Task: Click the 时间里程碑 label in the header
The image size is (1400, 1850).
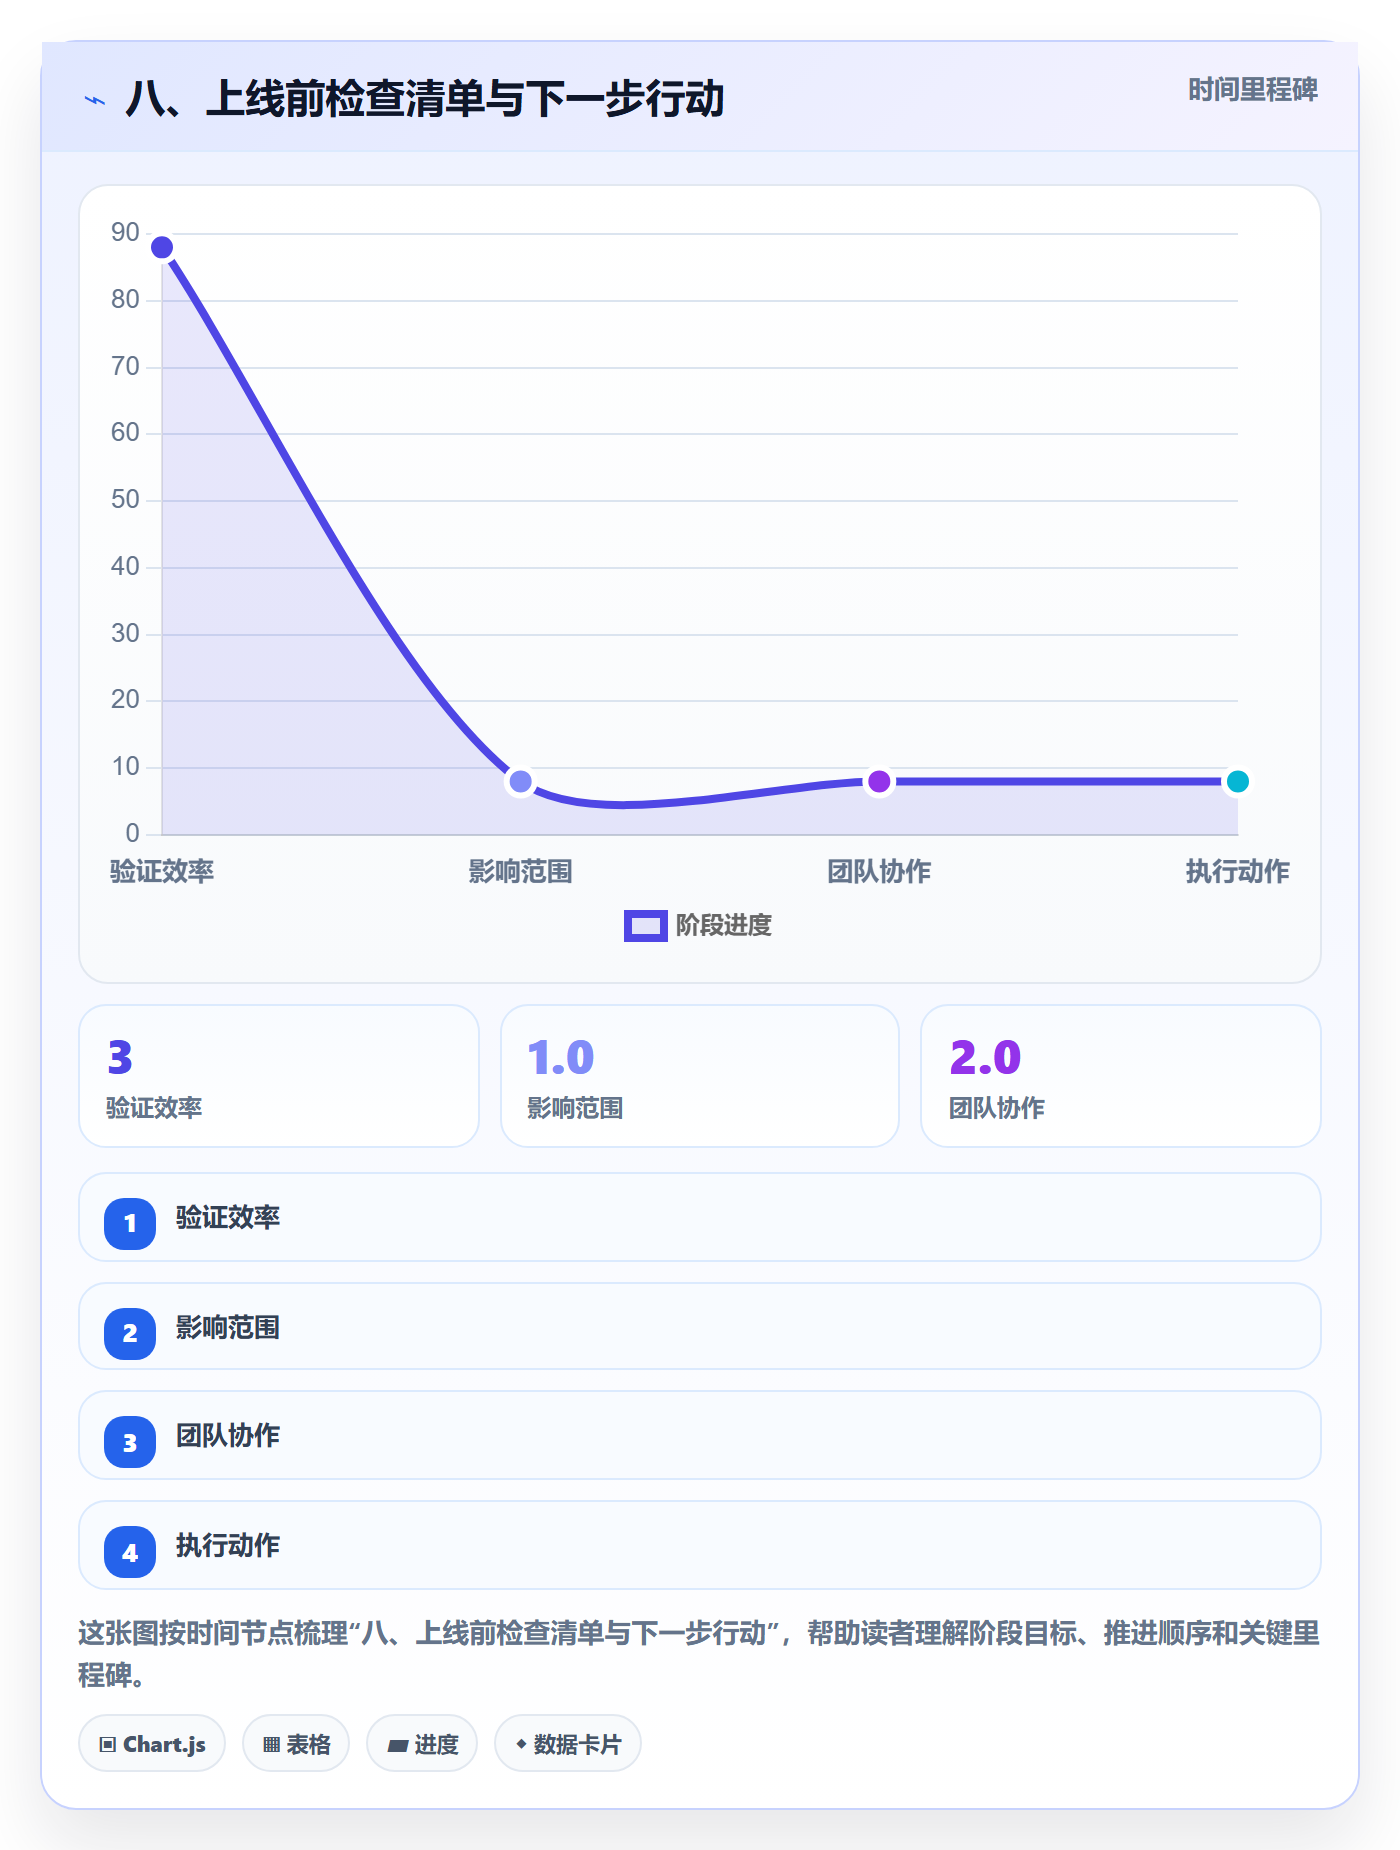Action: click(1253, 90)
